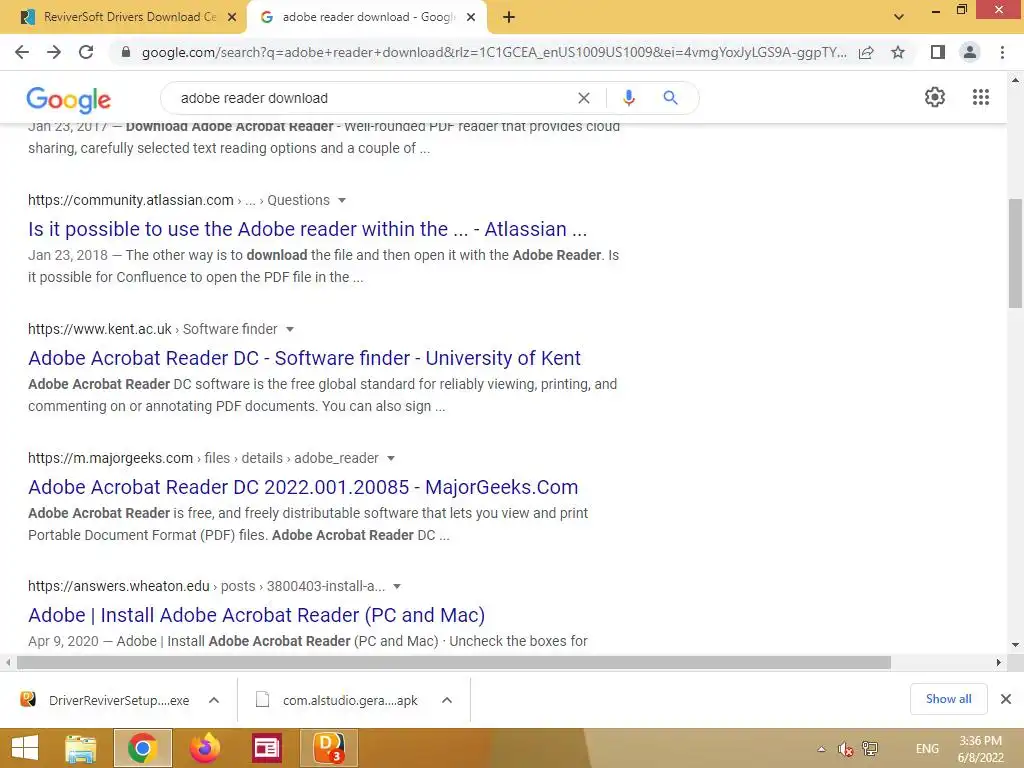Close the ReviverSoft Drivers Download tab
The width and height of the screenshot is (1024, 768).
(x=232, y=18)
